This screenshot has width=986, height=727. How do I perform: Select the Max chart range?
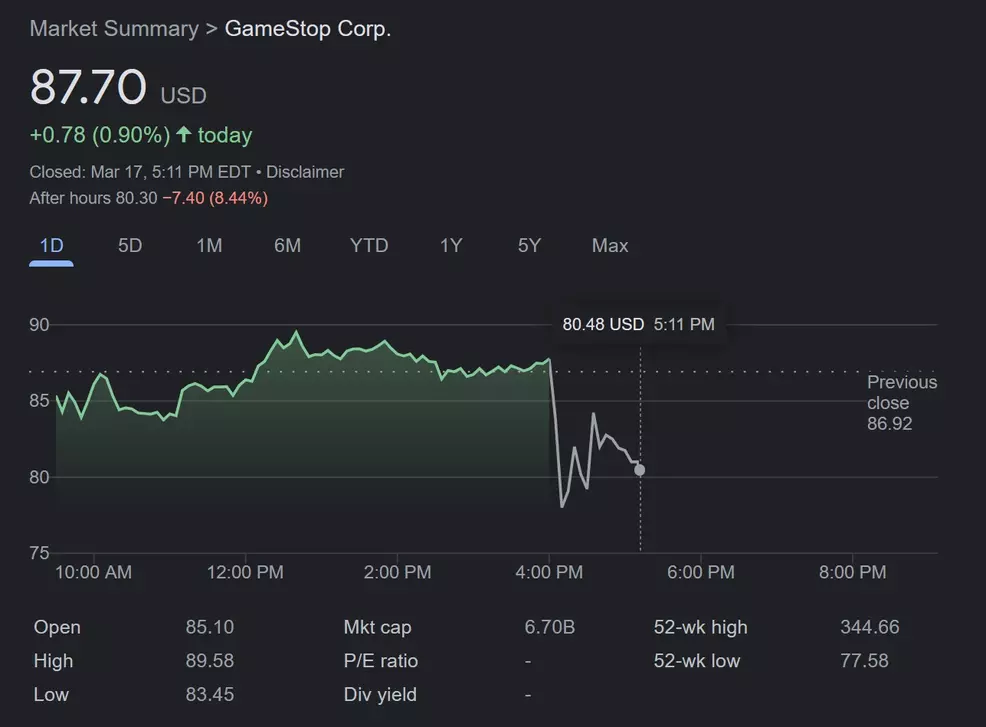coord(610,246)
